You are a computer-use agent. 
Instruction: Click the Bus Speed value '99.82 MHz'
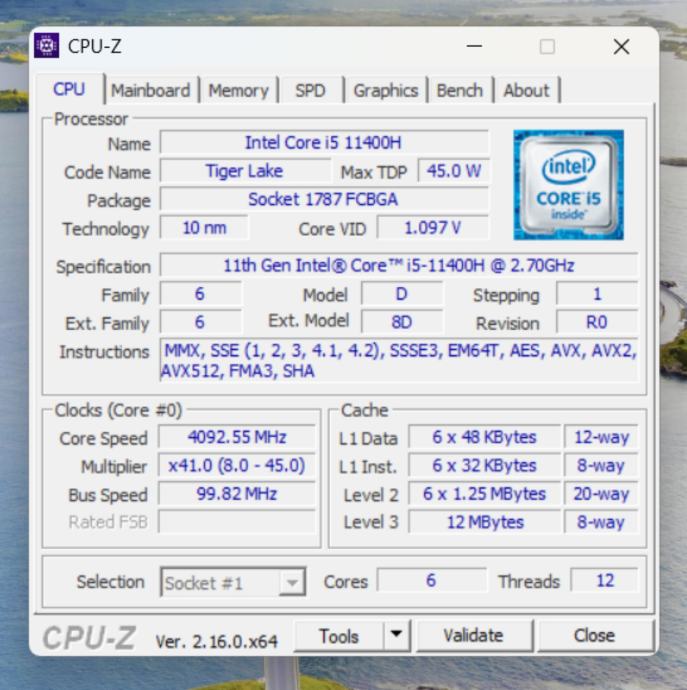(x=237, y=494)
